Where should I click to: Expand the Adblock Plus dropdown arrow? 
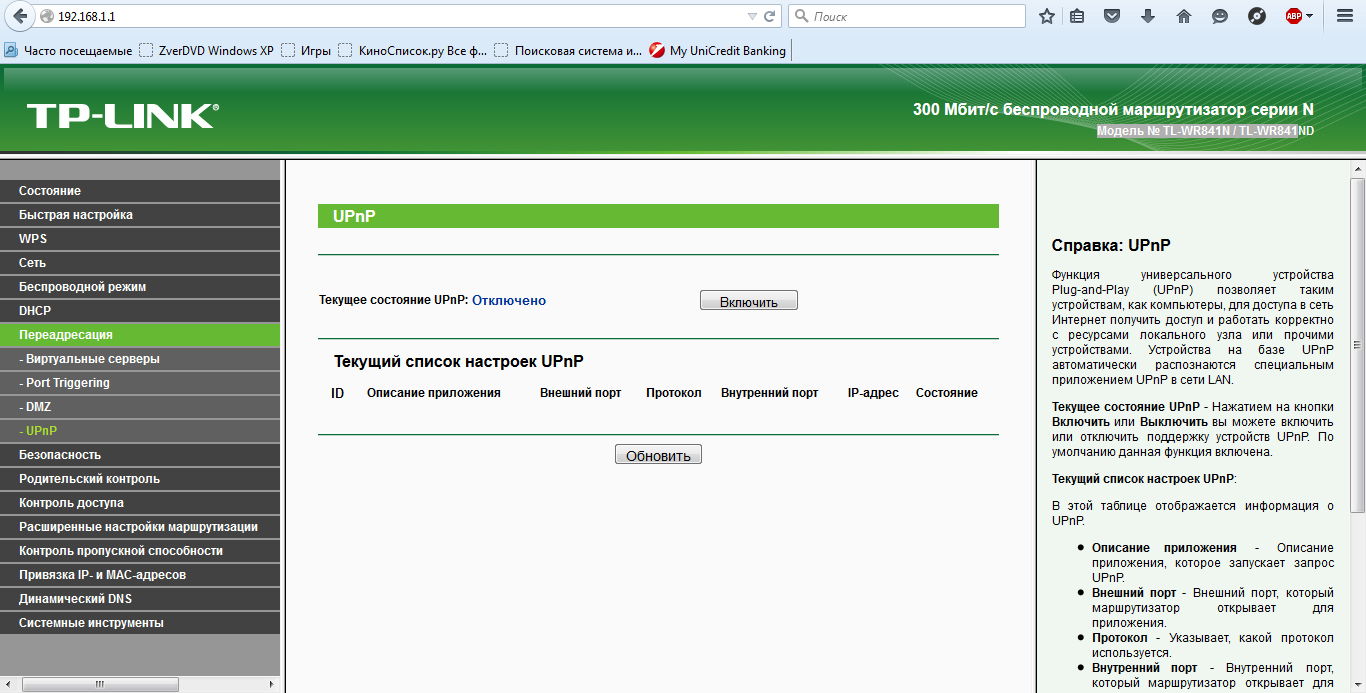point(1309,17)
